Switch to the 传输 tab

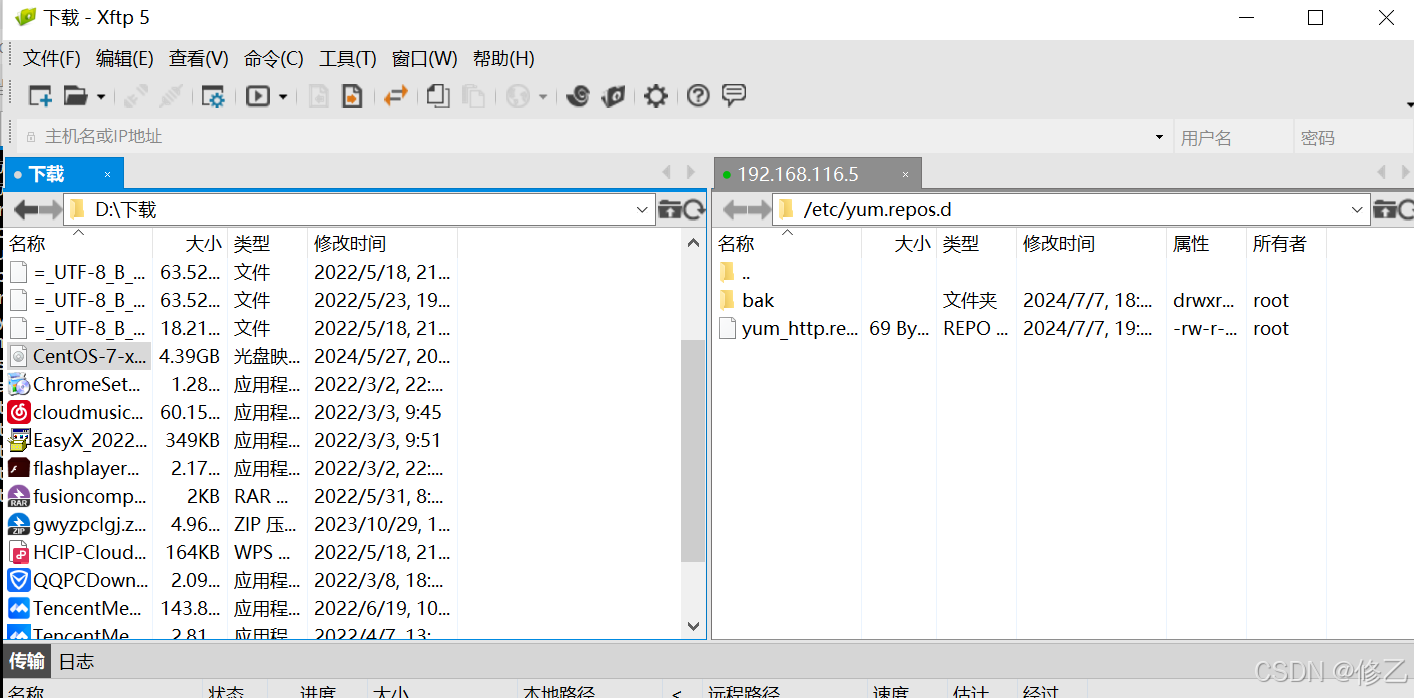click(x=27, y=661)
